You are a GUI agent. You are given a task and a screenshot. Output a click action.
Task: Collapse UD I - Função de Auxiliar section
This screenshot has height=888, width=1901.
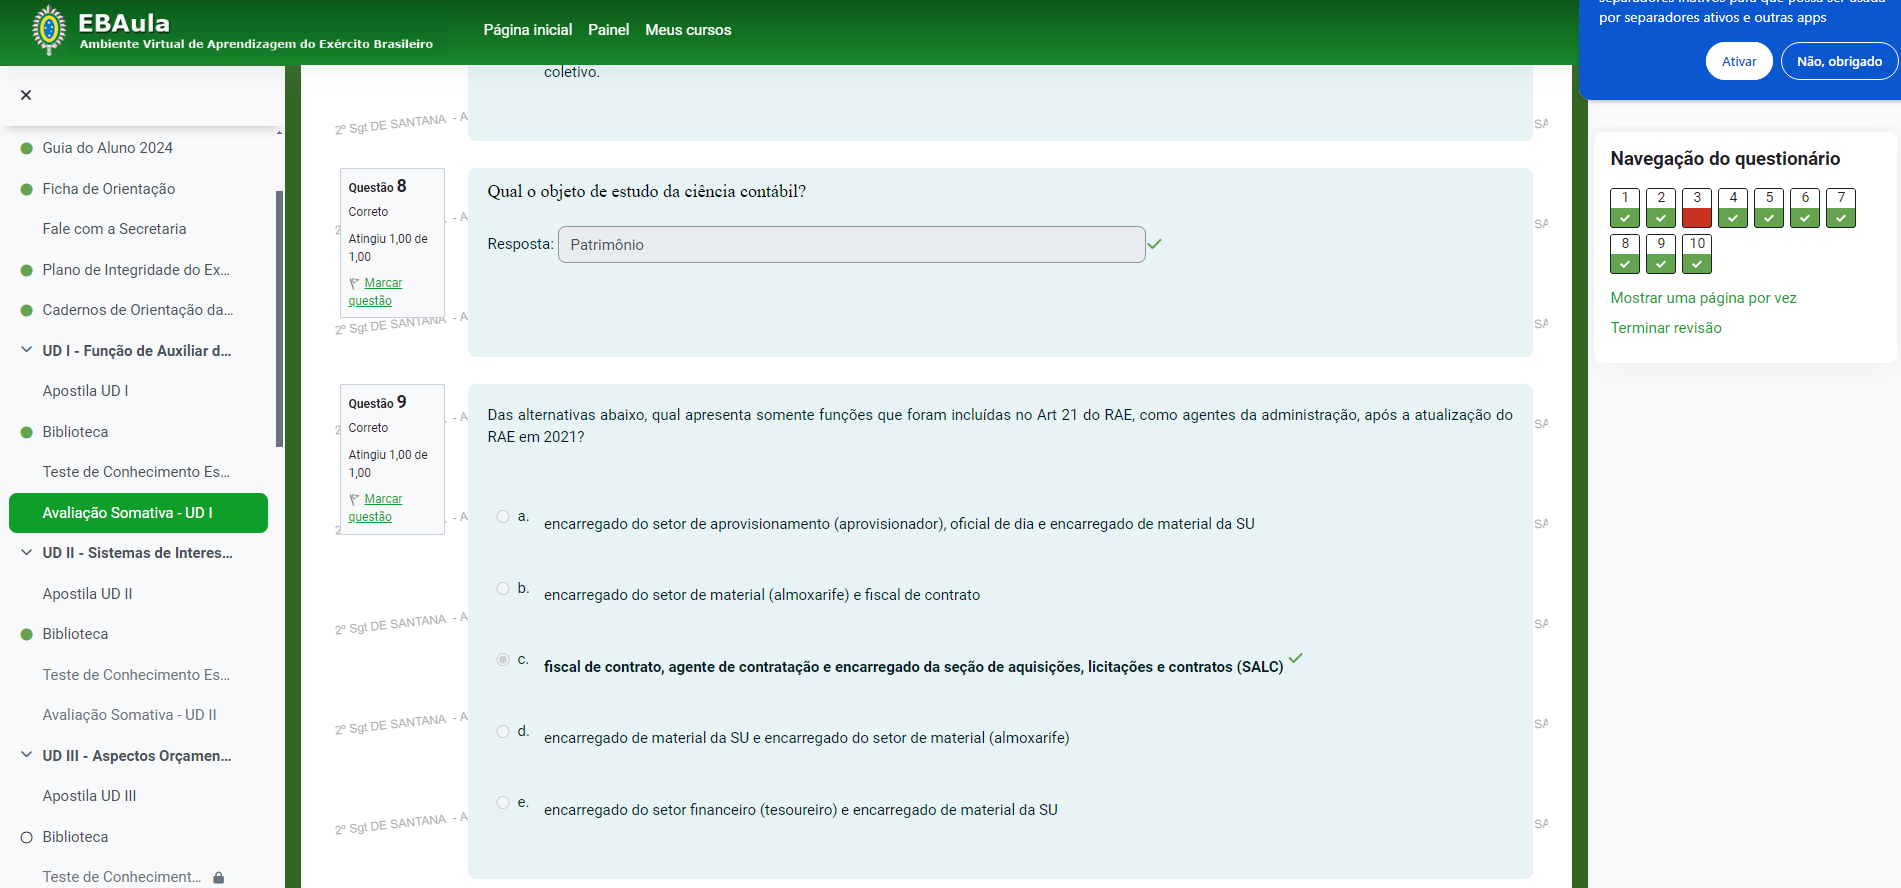click(x=27, y=350)
